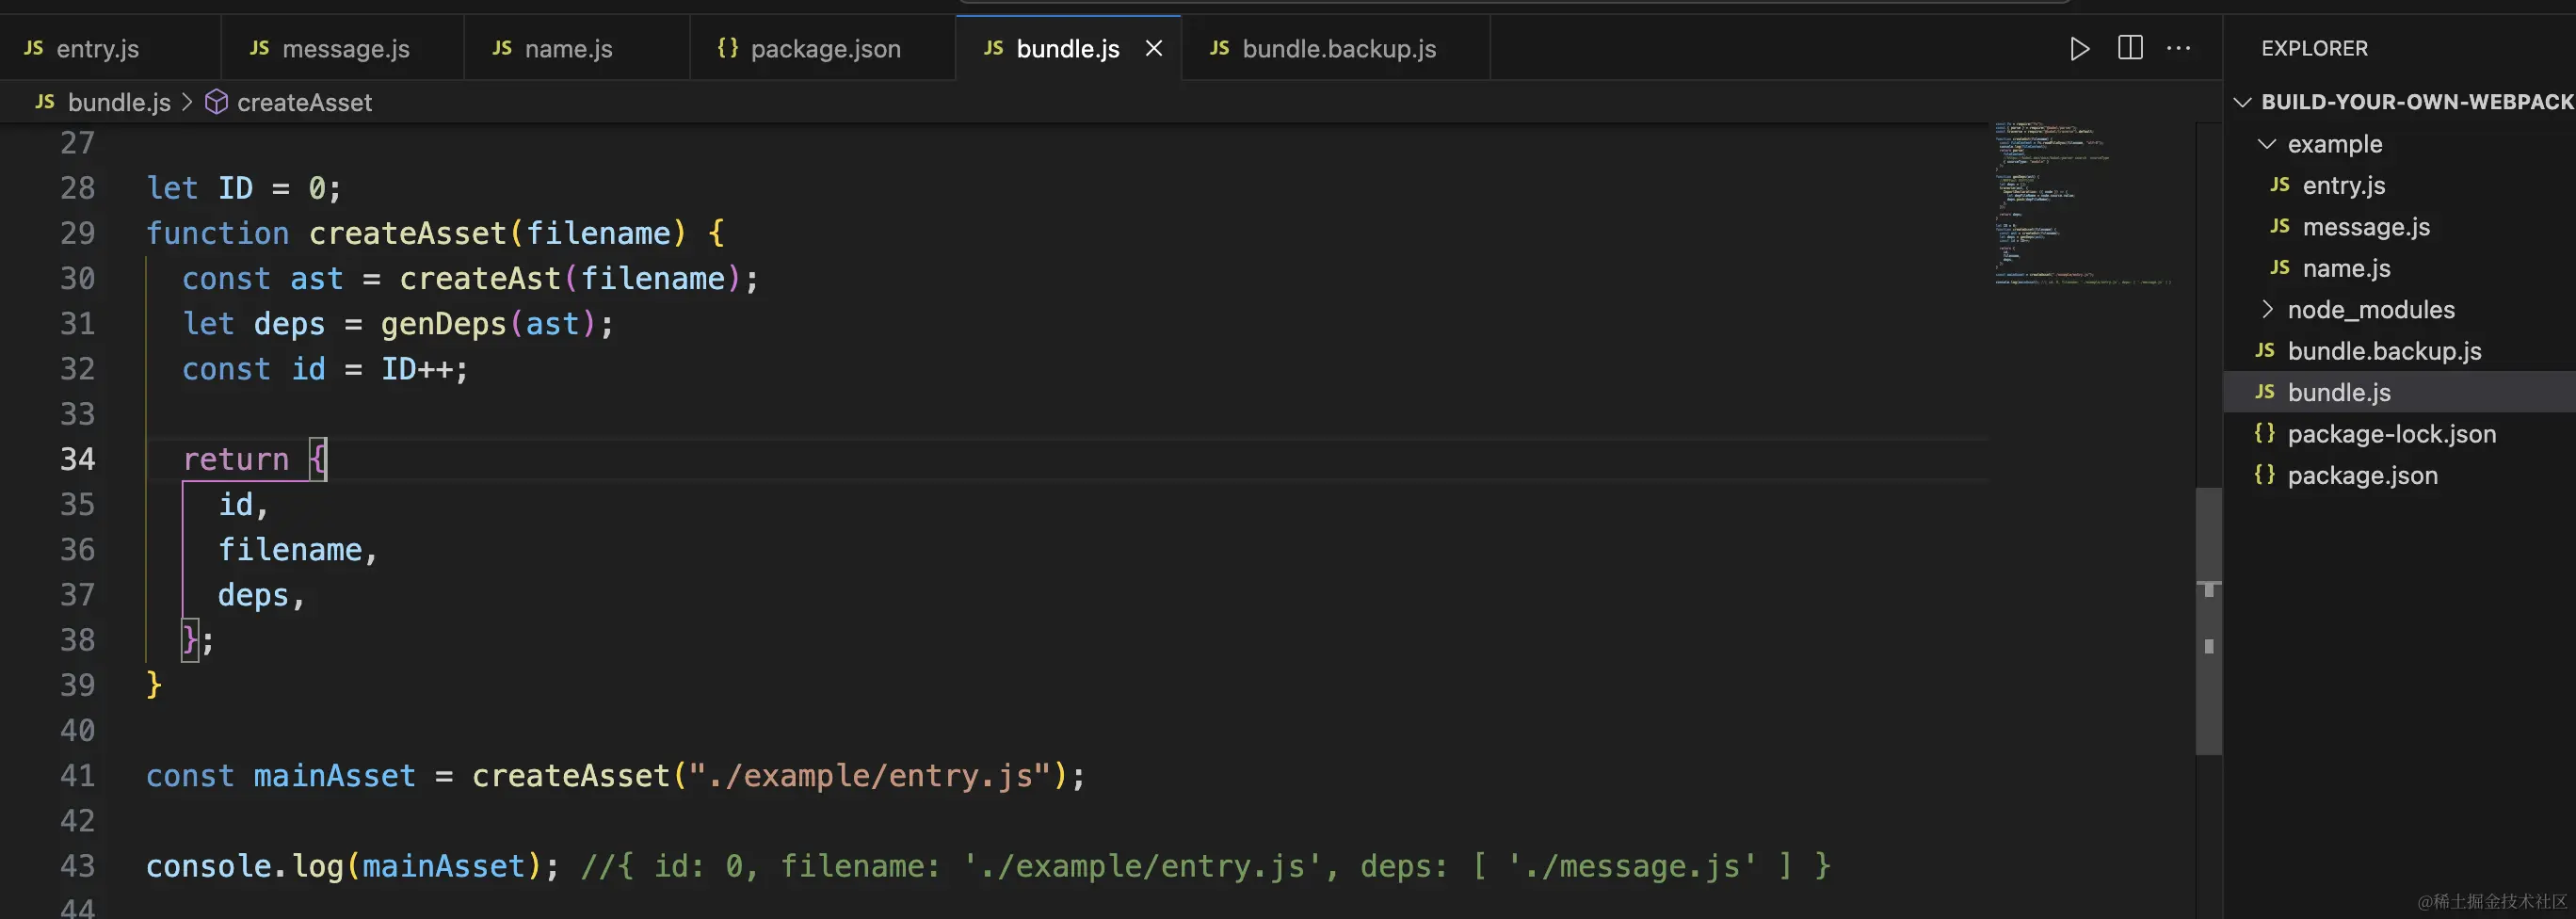This screenshot has height=919, width=2576.
Task: Click the EXPLORER panel title
Action: click(2314, 48)
